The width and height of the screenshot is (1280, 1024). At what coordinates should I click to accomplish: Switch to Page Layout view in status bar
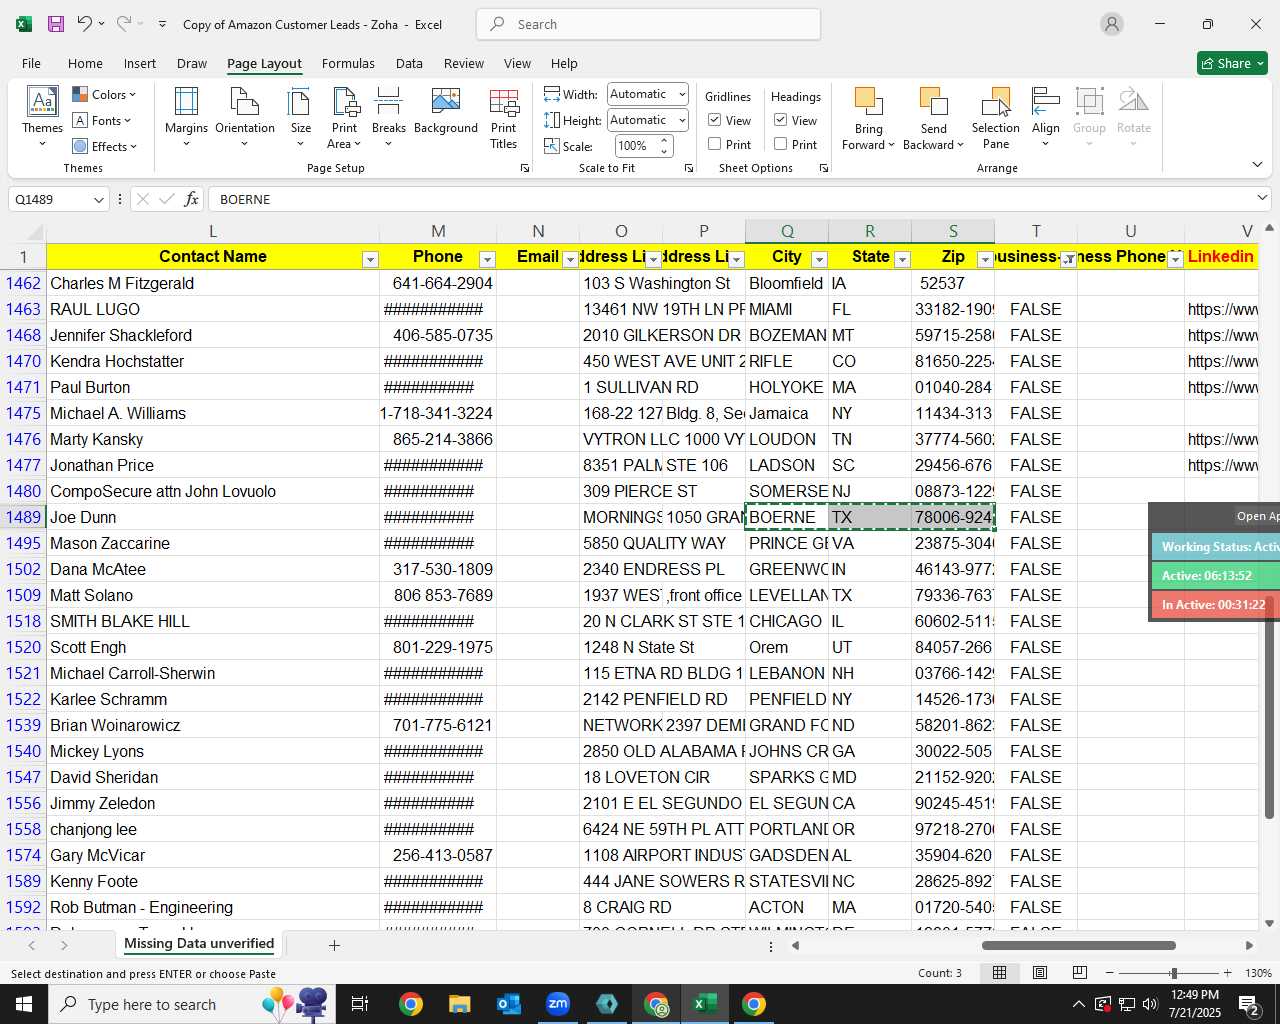pyautogui.click(x=1040, y=973)
